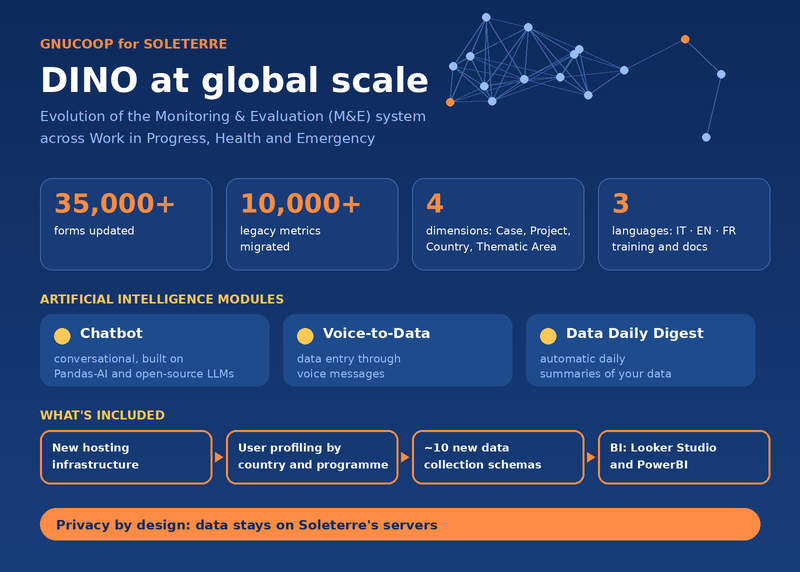
Task: Select the New hosting infrastructure box
Action: 126,457
